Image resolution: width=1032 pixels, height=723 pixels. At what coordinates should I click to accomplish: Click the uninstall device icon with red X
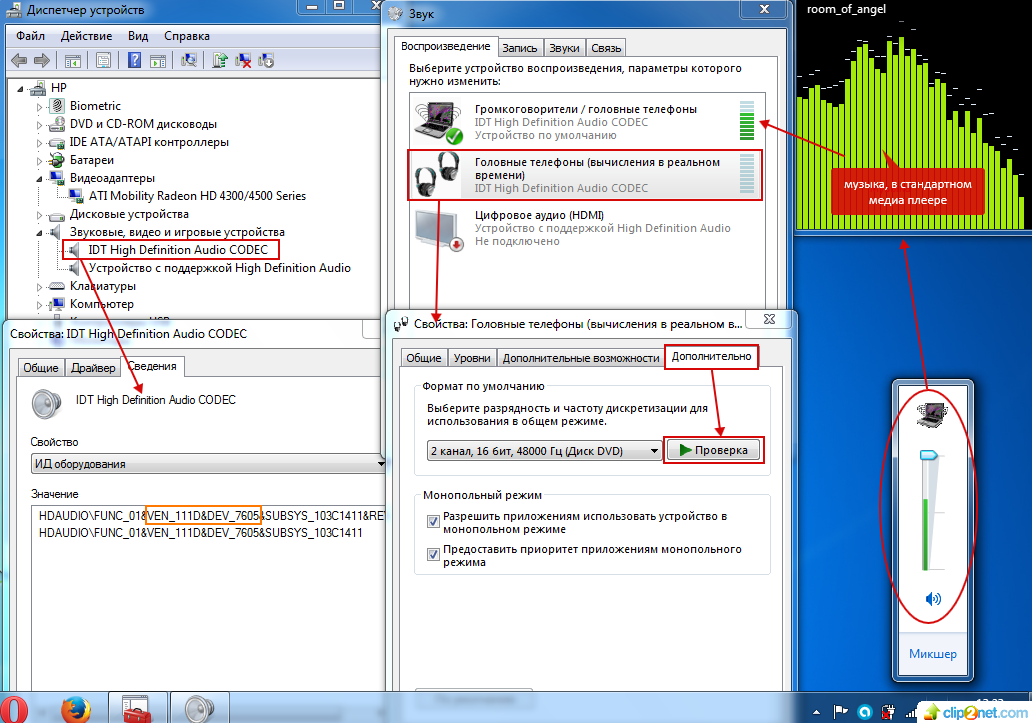243,61
